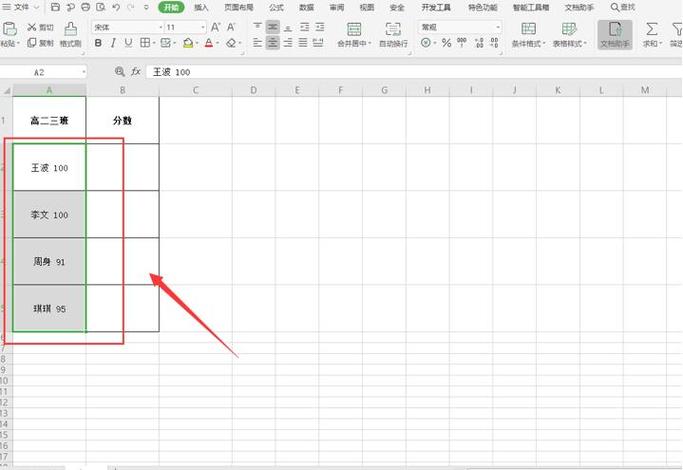
Task: Expand the quick access toolbar customize arrow
Action: pos(146,7)
